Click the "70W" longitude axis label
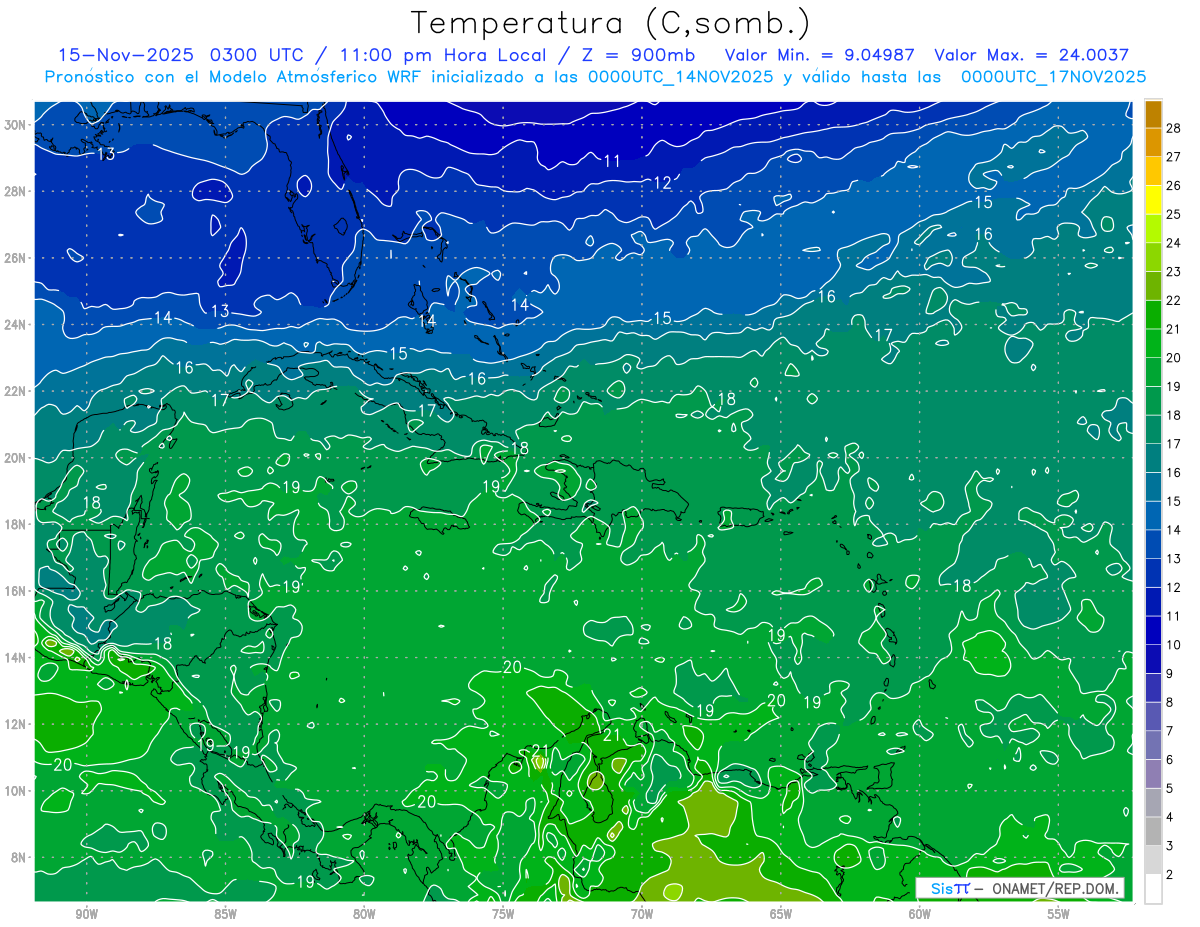Viewport: 1200px width, 927px height. point(642,914)
